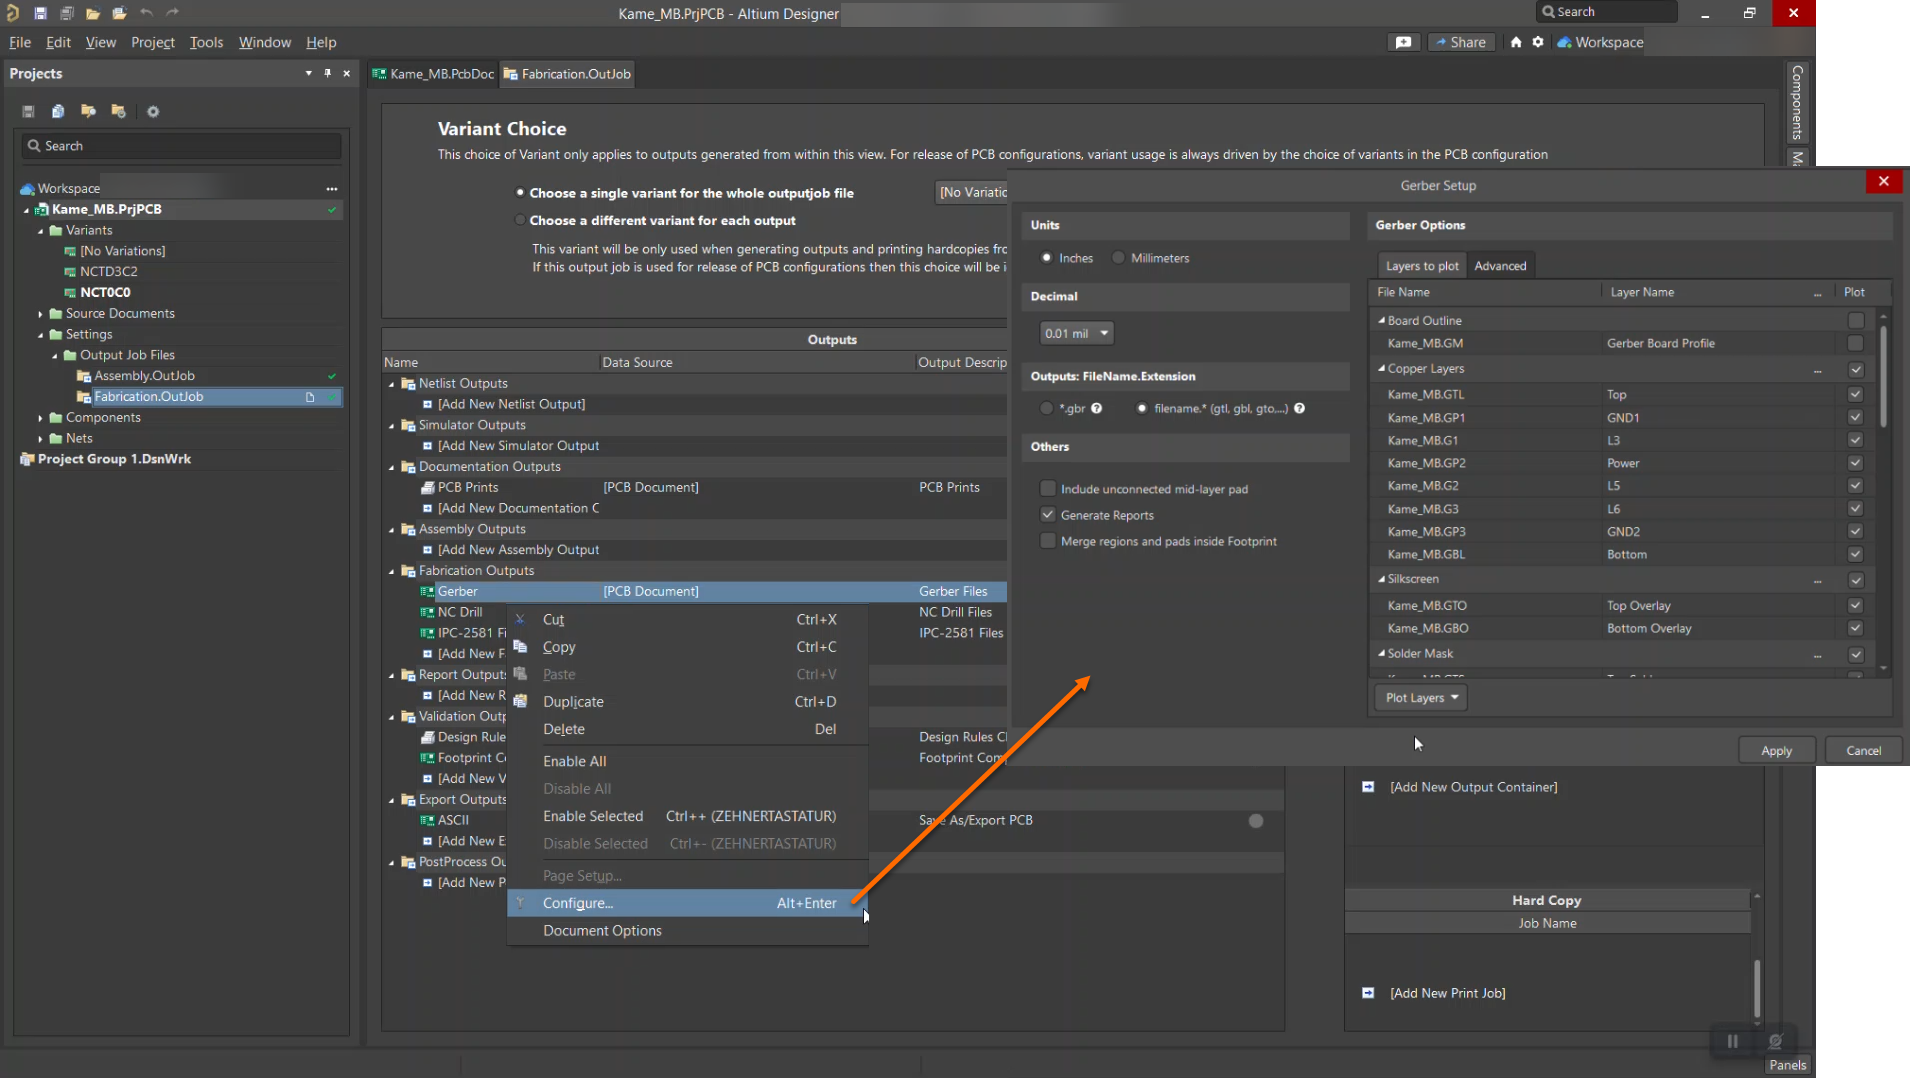Open the 0.01 mil Decimal dropdown
Screen dimensions: 1910x1078
1076,334
